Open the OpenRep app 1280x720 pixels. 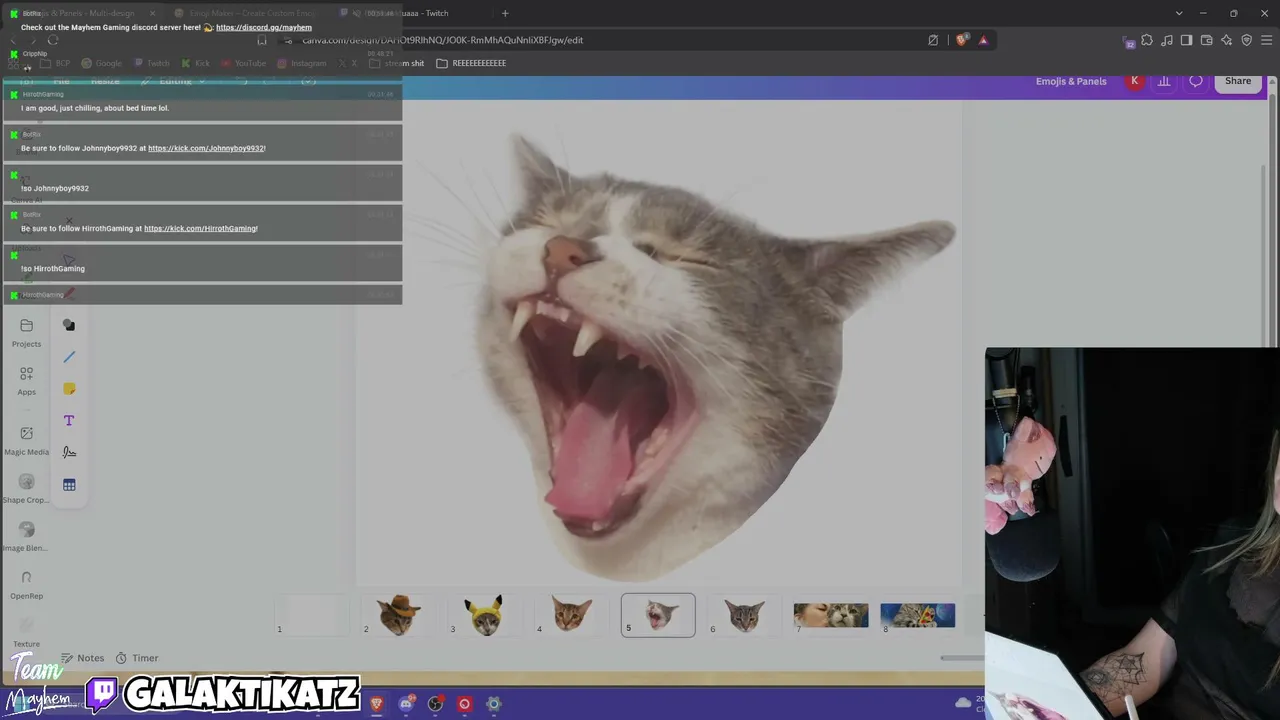coord(26,584)
